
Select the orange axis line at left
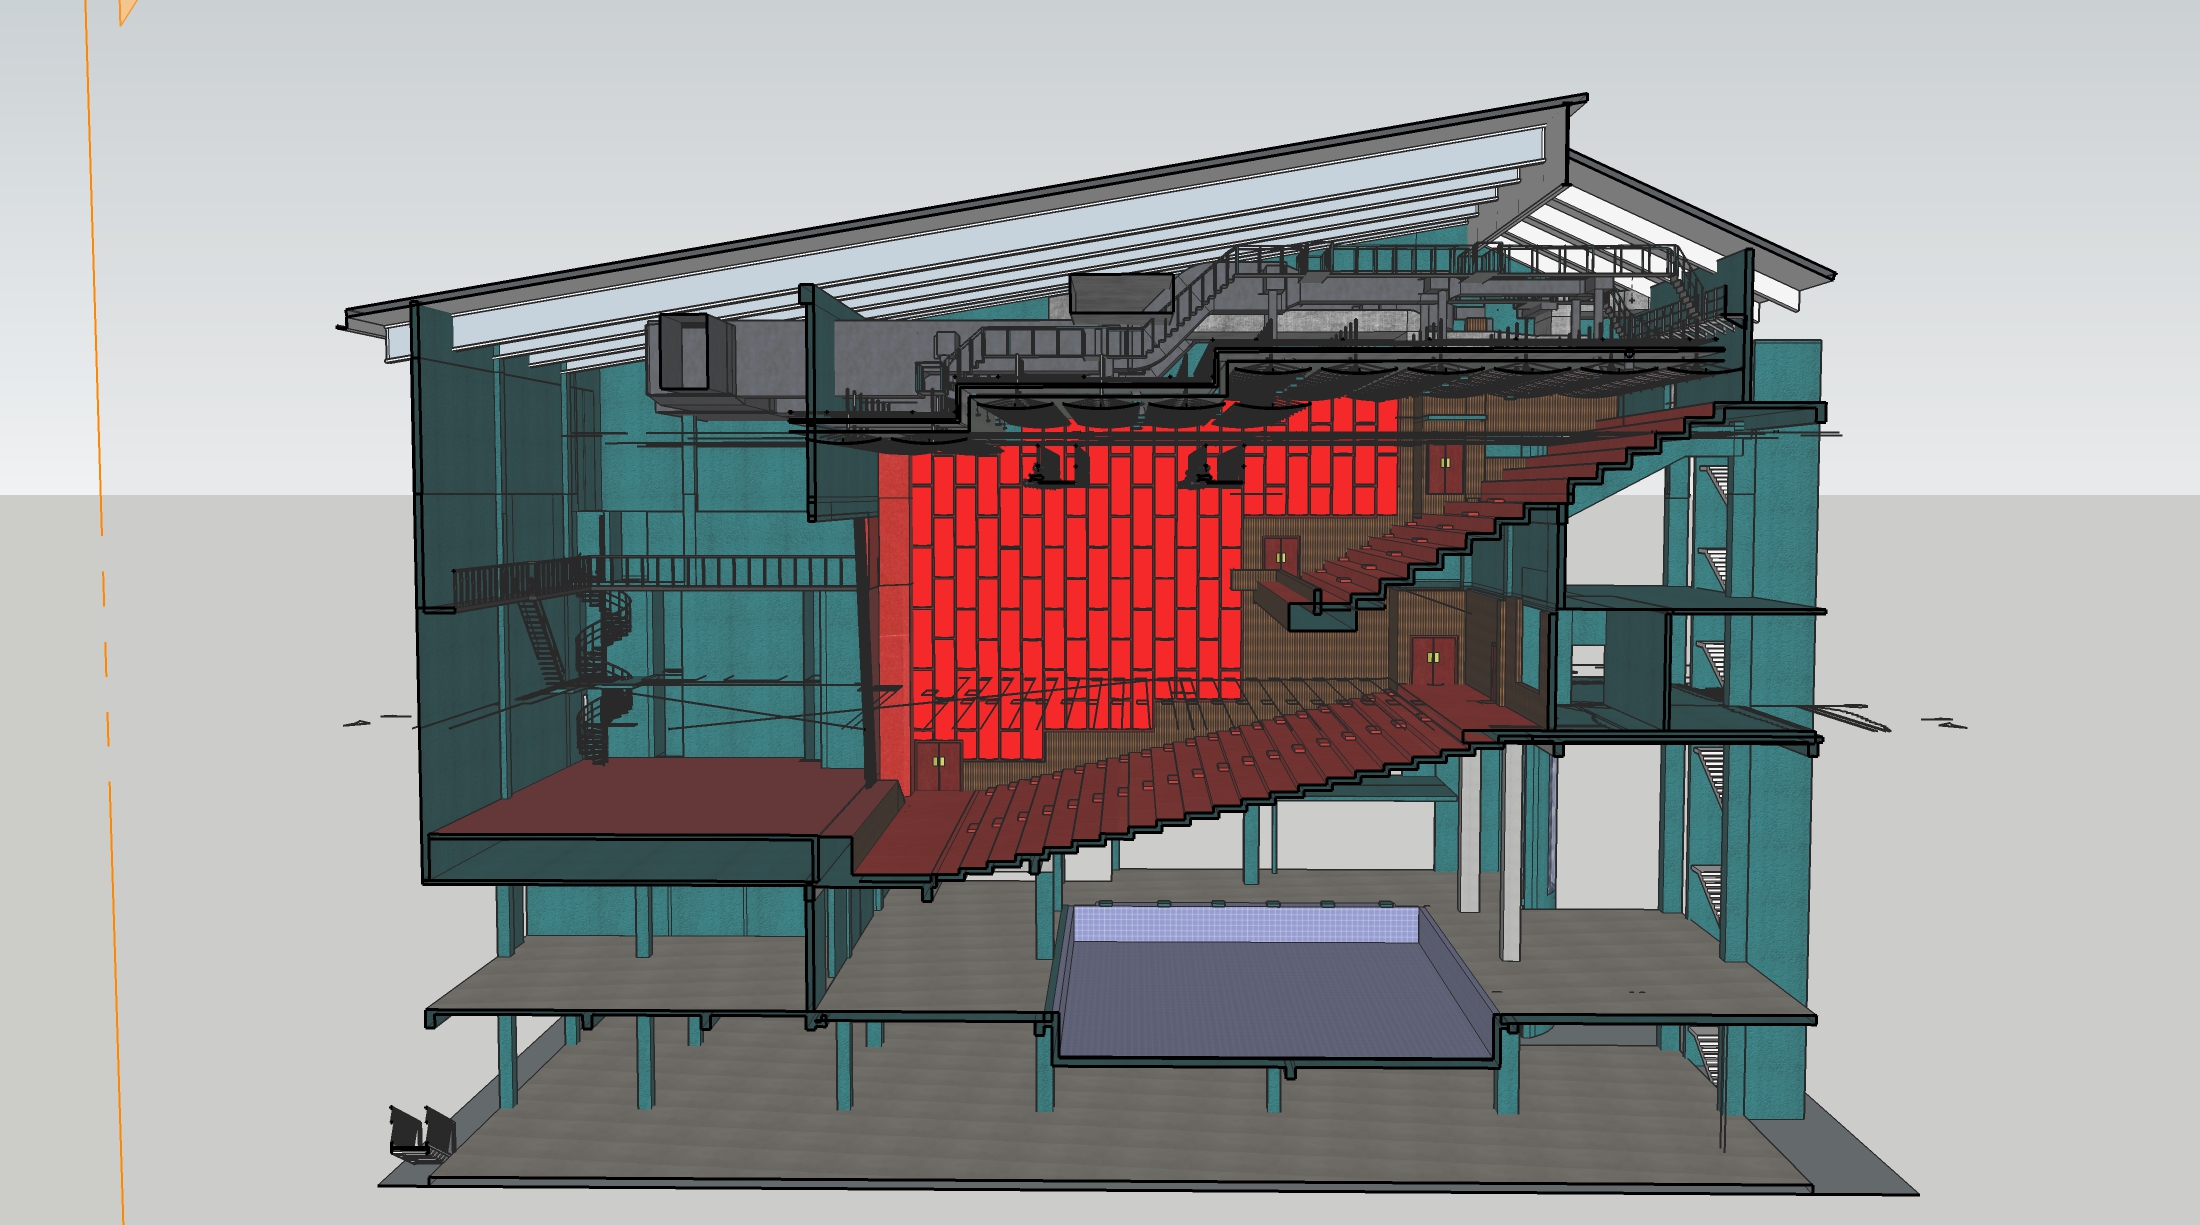(x=95, y=300)
